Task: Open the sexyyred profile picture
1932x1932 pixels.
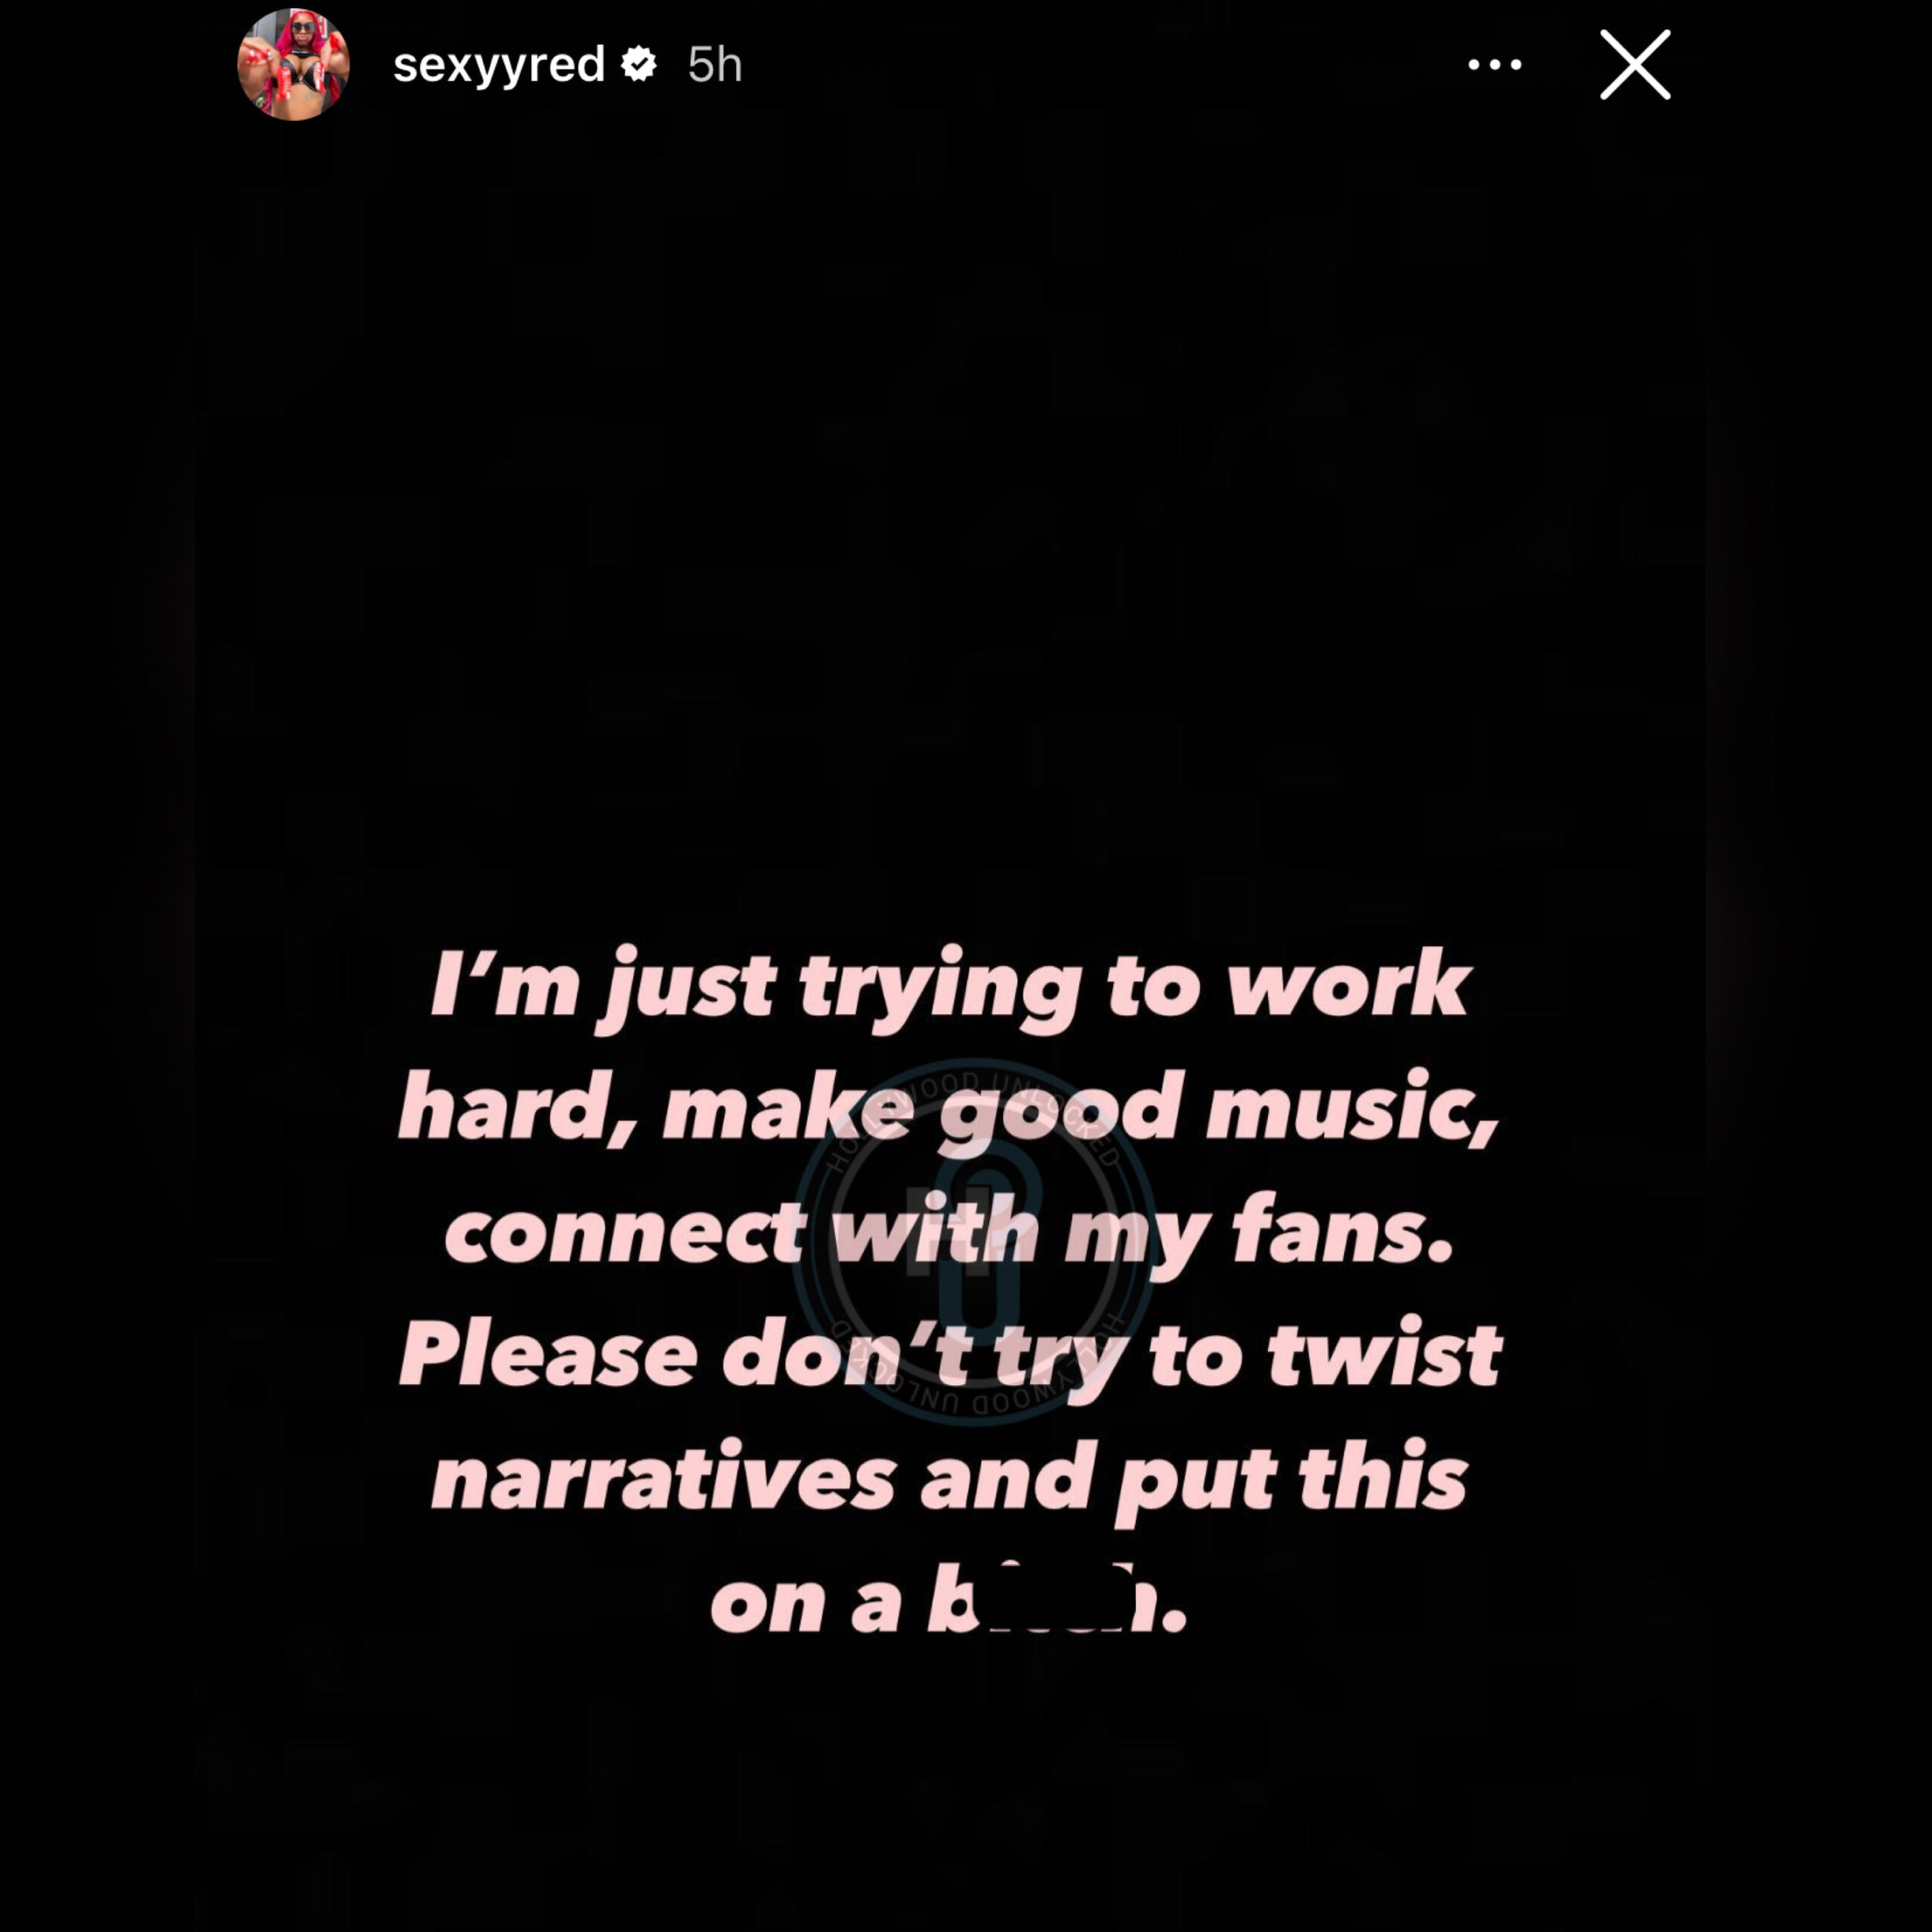Action: (x=293, y=65)
